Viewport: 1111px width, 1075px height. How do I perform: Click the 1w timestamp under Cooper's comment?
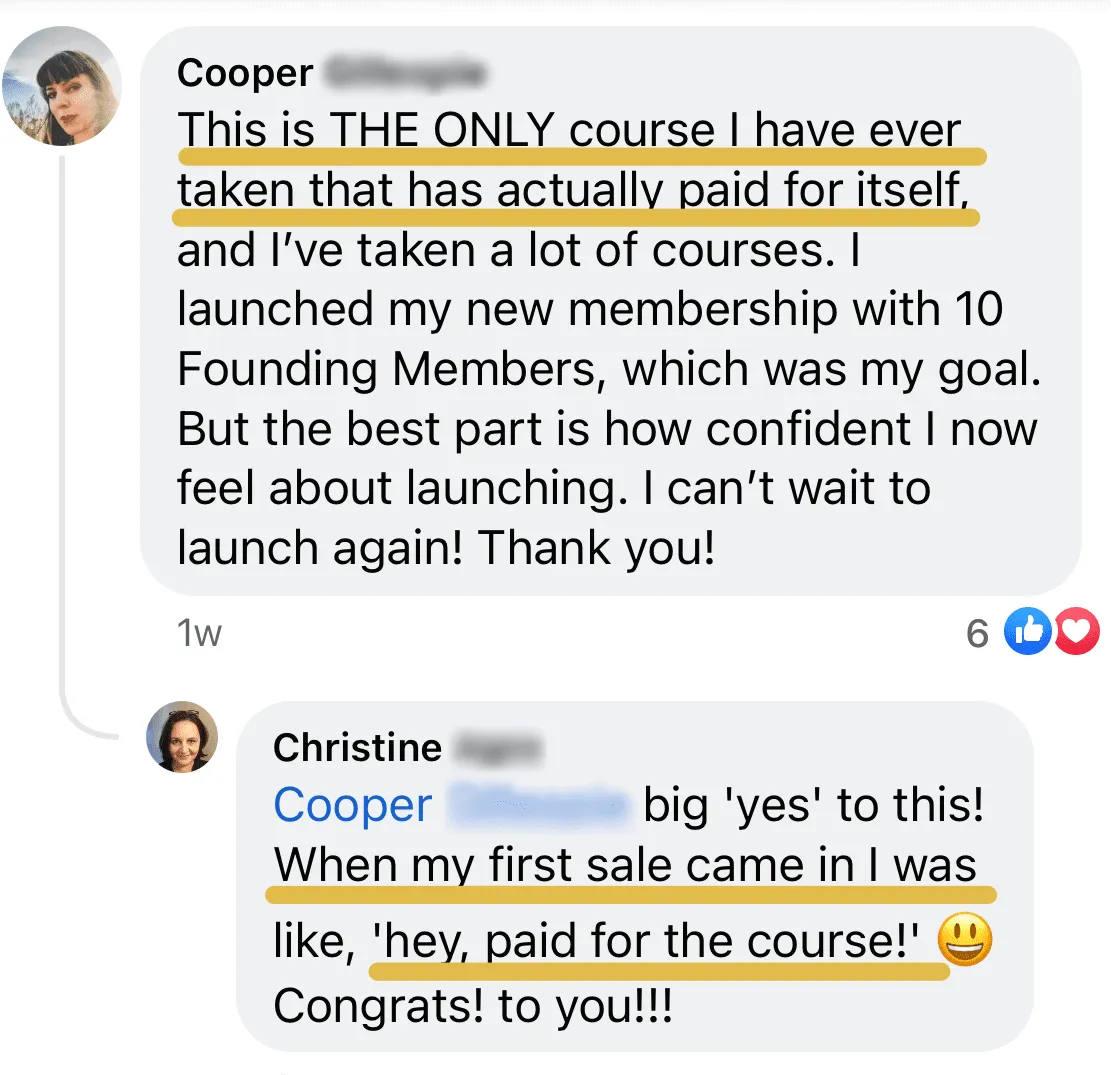coord(199,633)
